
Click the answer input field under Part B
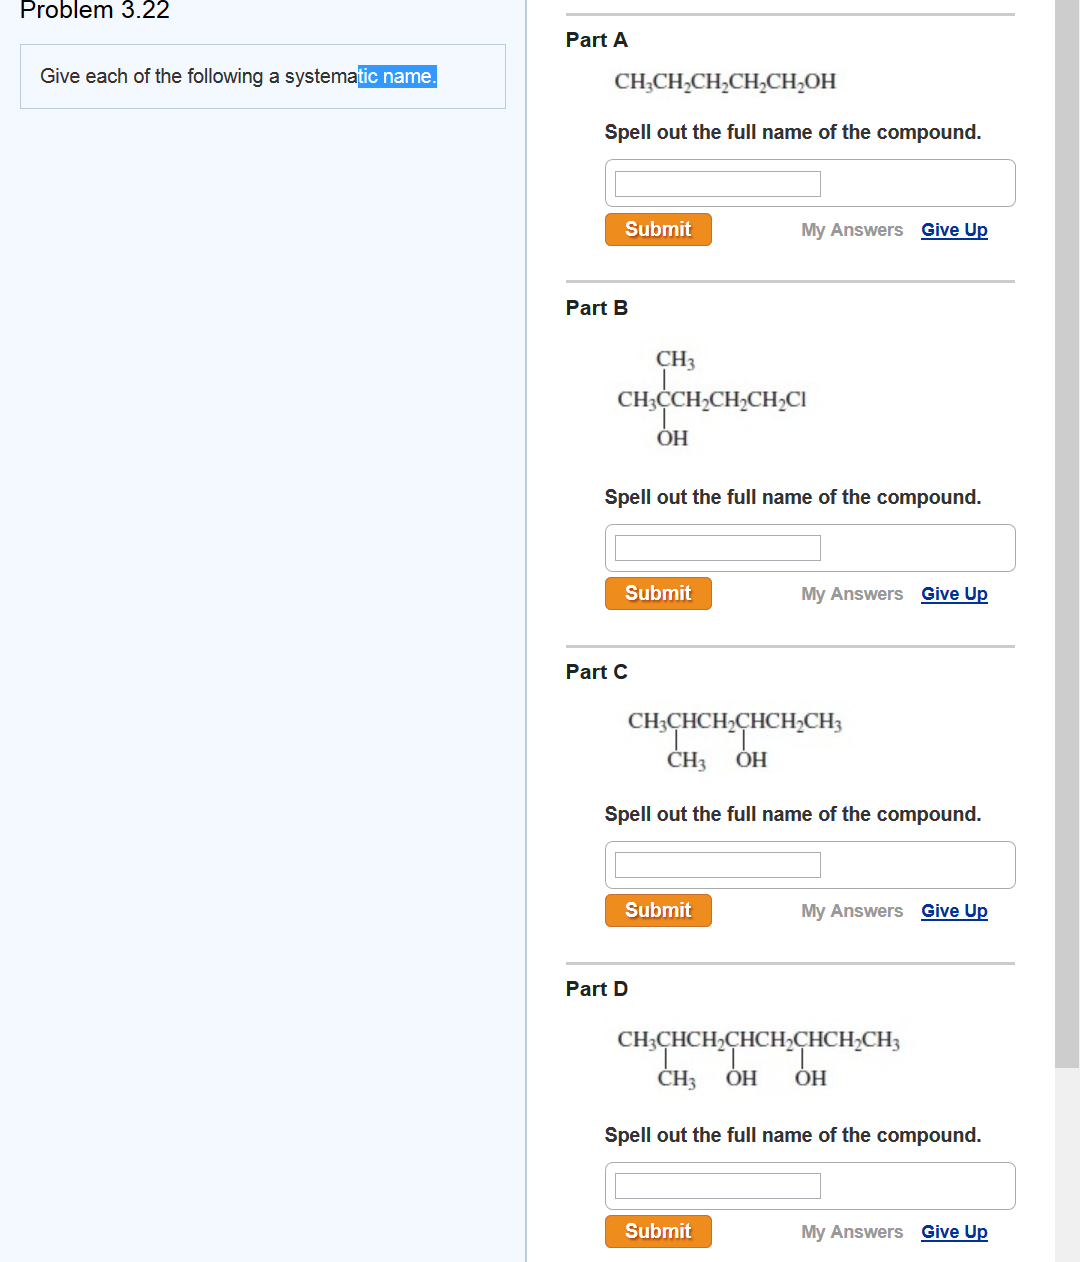coord(716,547)
